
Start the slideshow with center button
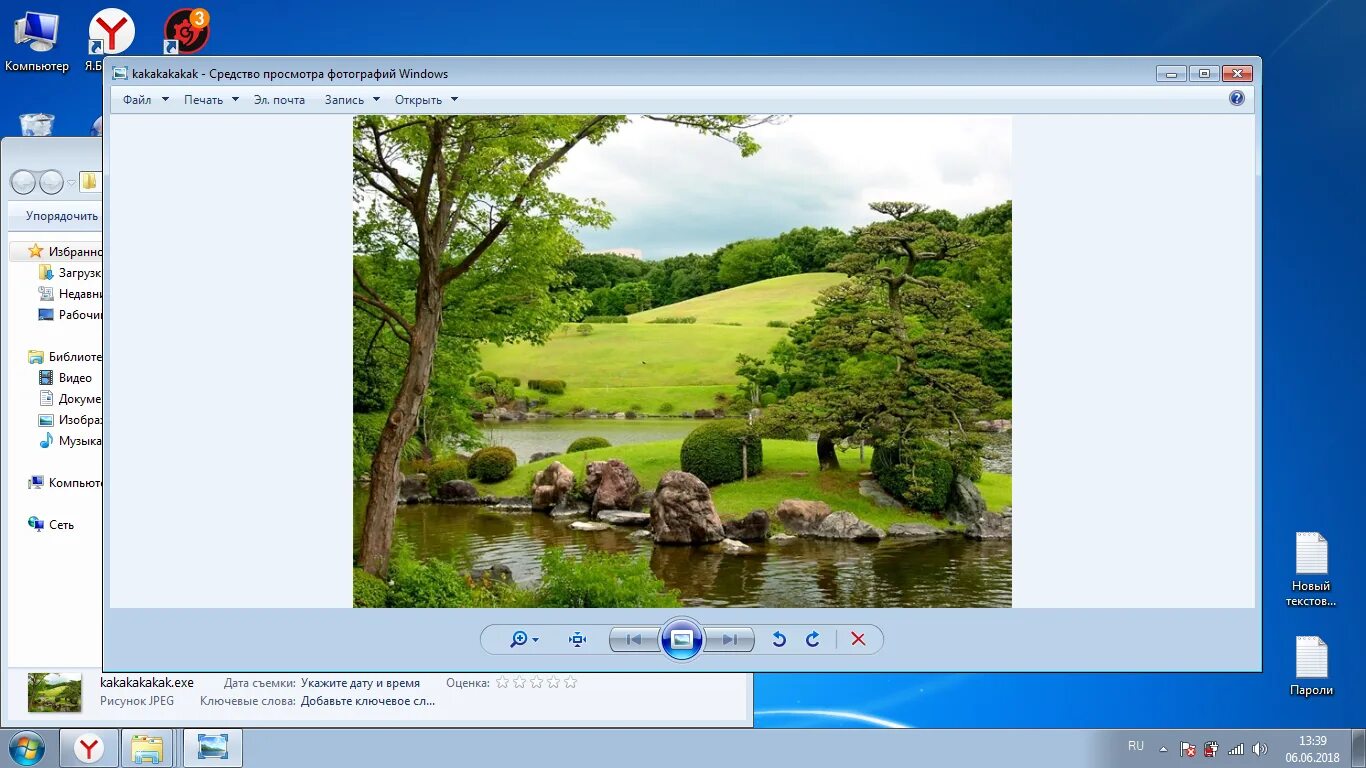[x=682, y=640]
